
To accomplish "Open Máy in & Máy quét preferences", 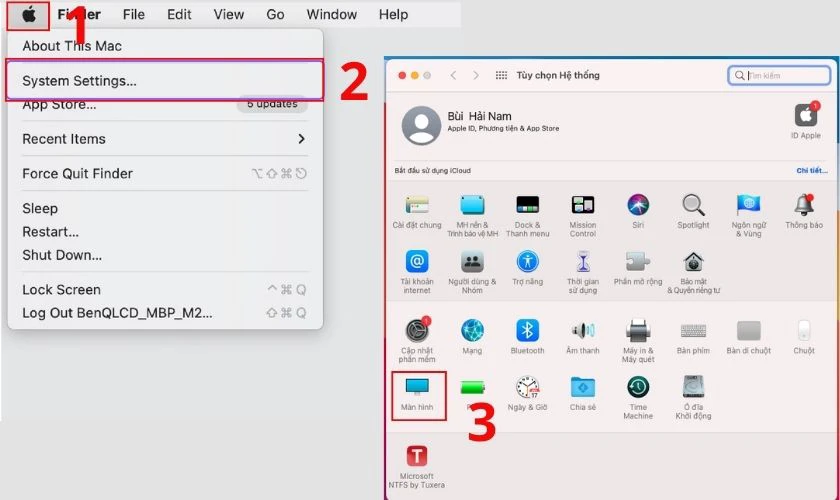I will coord(638,330).
